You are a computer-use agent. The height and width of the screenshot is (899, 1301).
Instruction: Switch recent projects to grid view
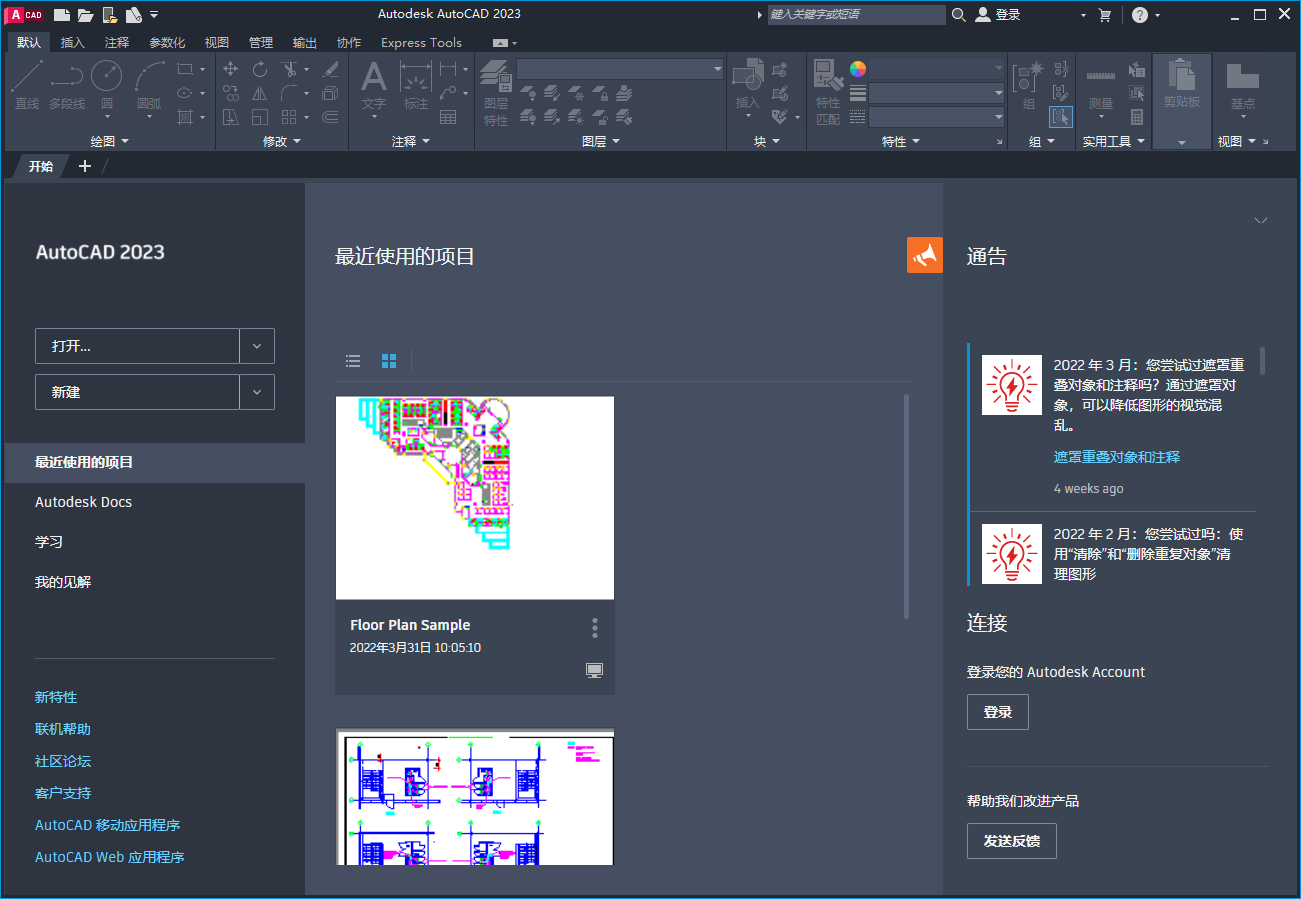[x=388, y=361]
